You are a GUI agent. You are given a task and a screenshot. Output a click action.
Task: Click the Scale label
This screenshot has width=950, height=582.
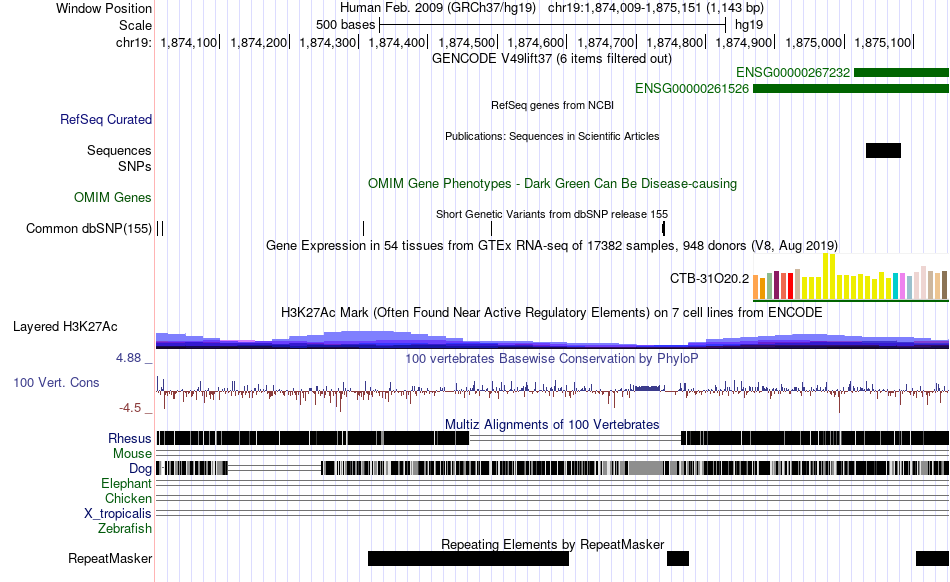pyautogui.click(x=135, y=25)
